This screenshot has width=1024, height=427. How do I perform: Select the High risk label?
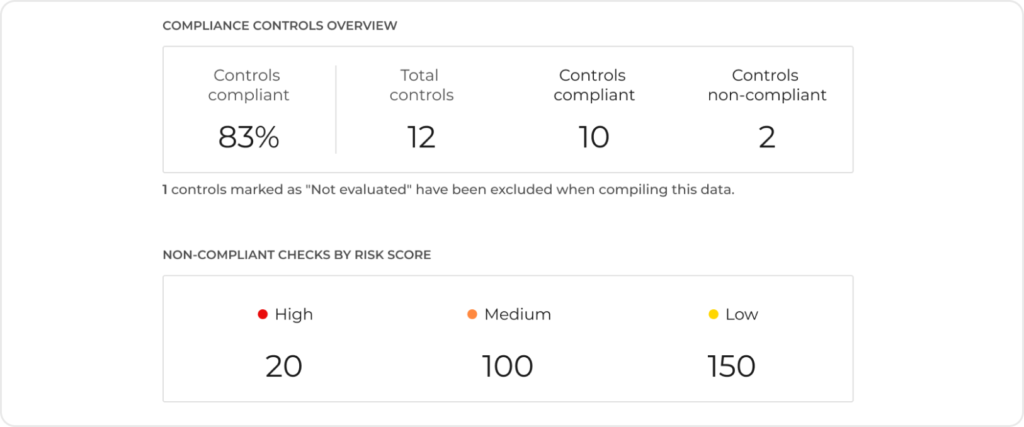pos(294,315)
